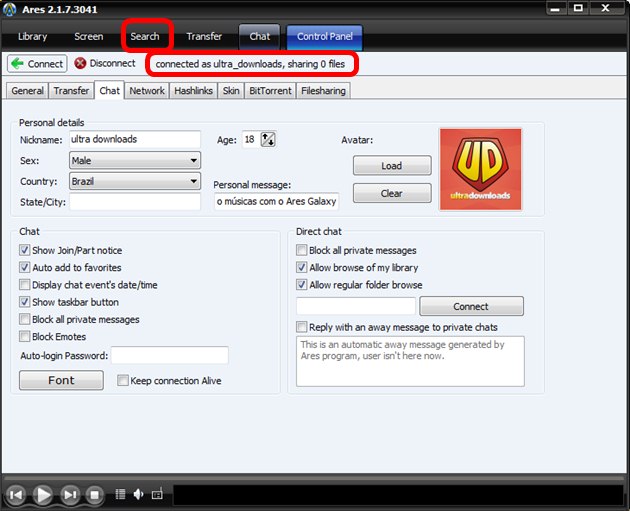Open the Hashlinks settings tab

(193, 91)
